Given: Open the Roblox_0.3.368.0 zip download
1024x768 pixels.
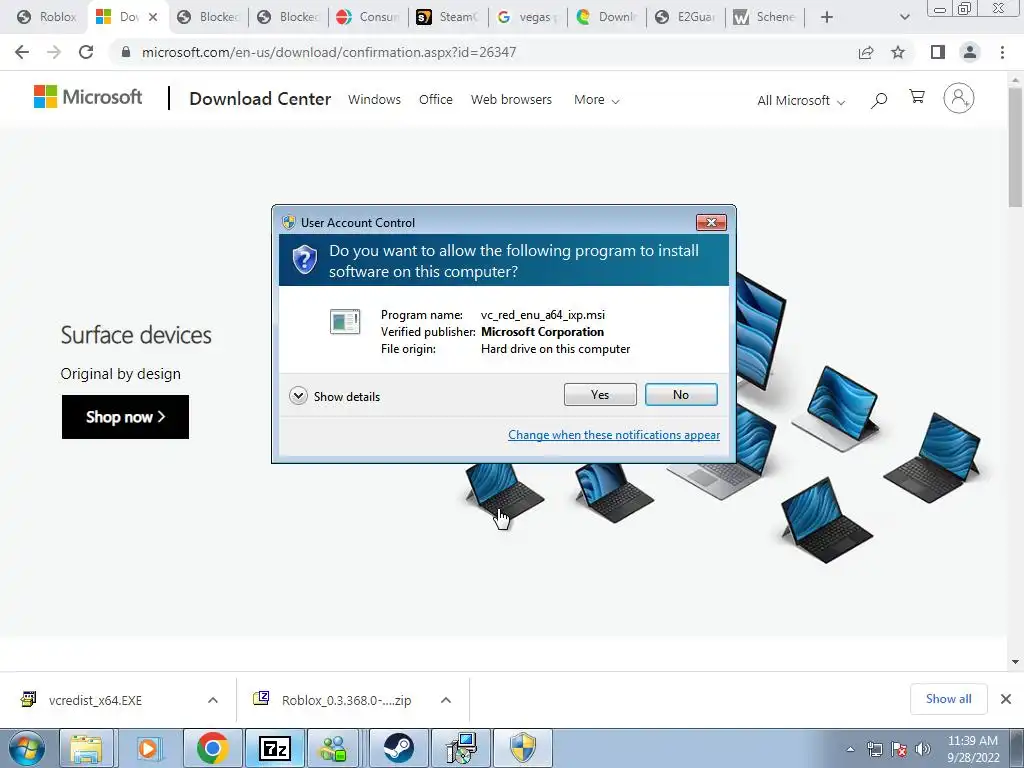Looking at the screenshot, I should click(346, 700).
